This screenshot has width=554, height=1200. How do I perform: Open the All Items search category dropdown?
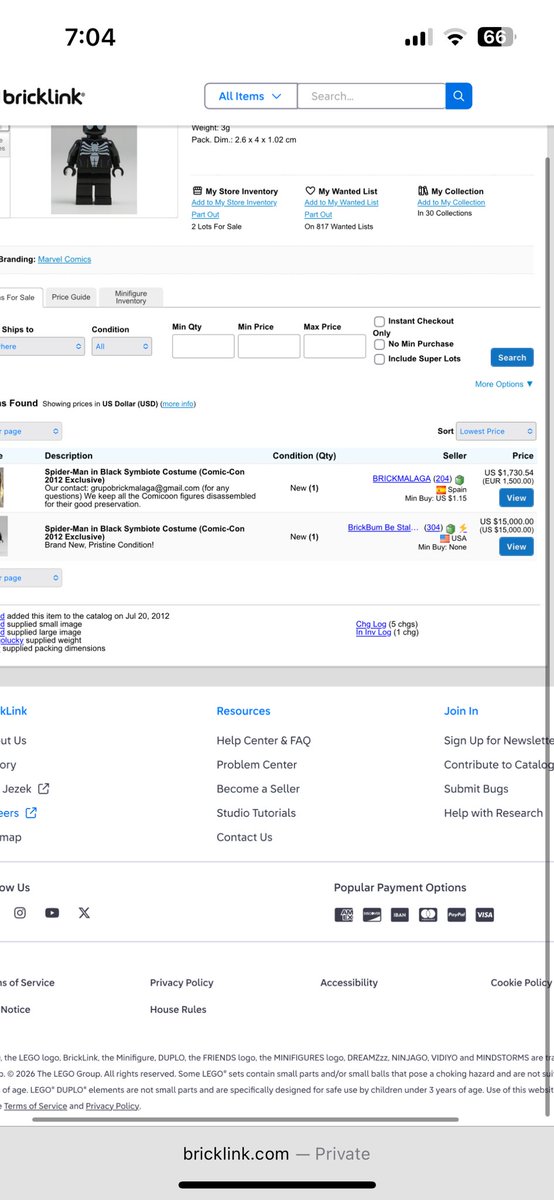pos(251,96)
